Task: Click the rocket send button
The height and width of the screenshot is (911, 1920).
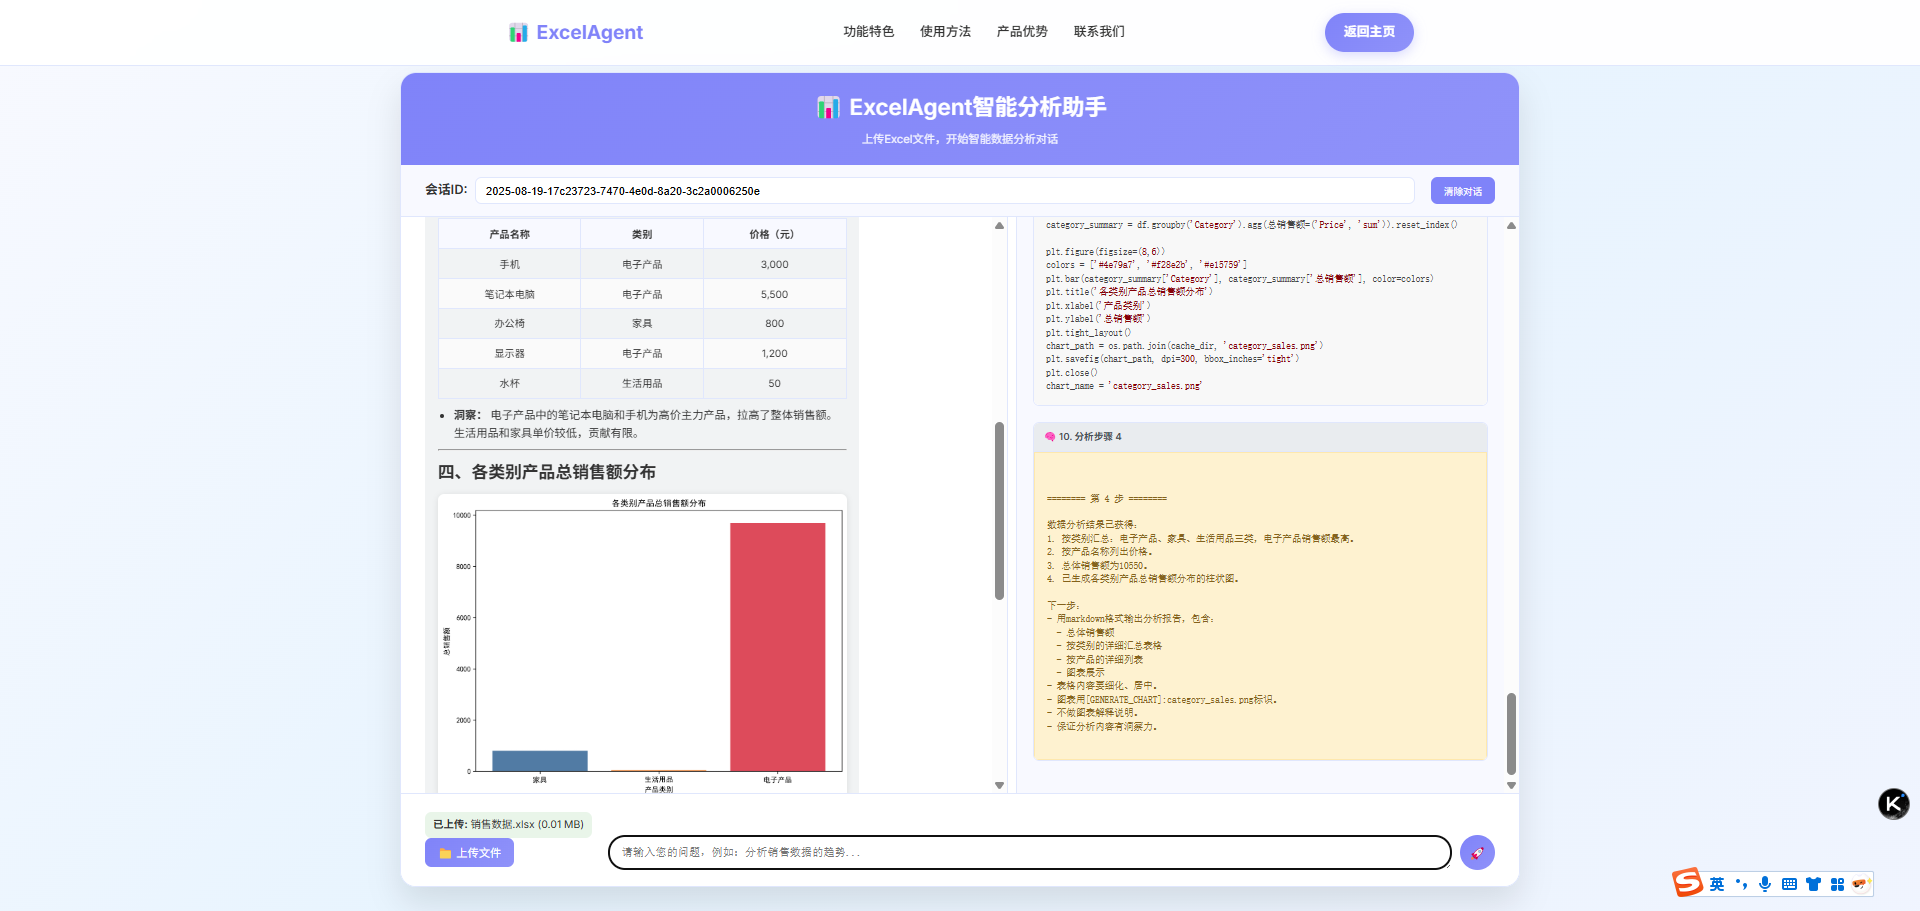Action: point(1477,853)
